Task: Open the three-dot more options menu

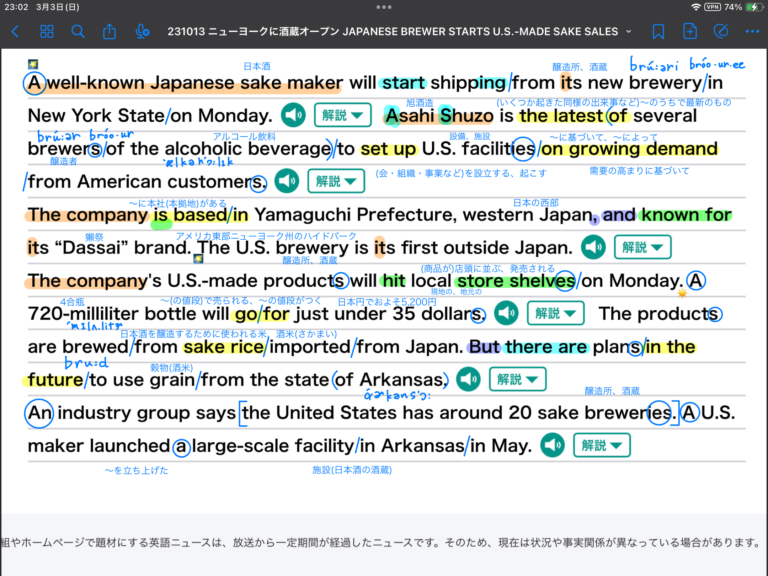Action: point(752,31)
